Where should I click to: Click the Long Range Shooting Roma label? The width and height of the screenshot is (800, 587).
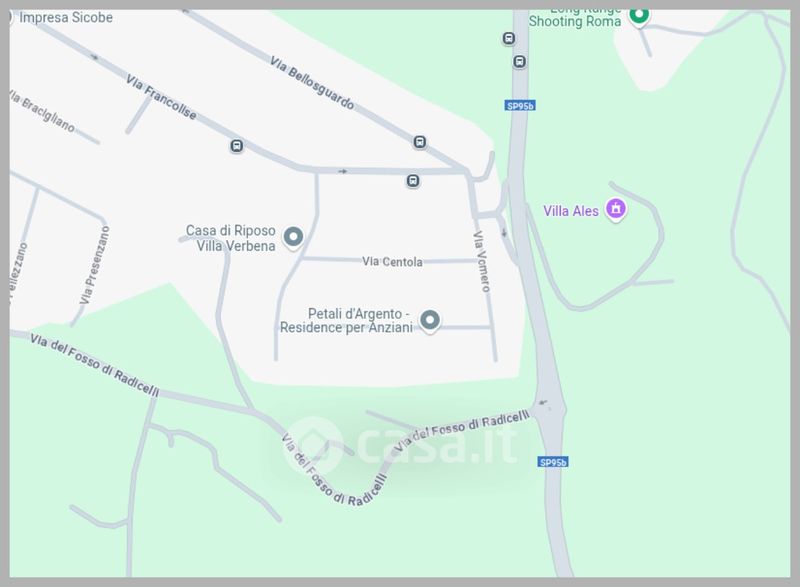tap(575, 18)
